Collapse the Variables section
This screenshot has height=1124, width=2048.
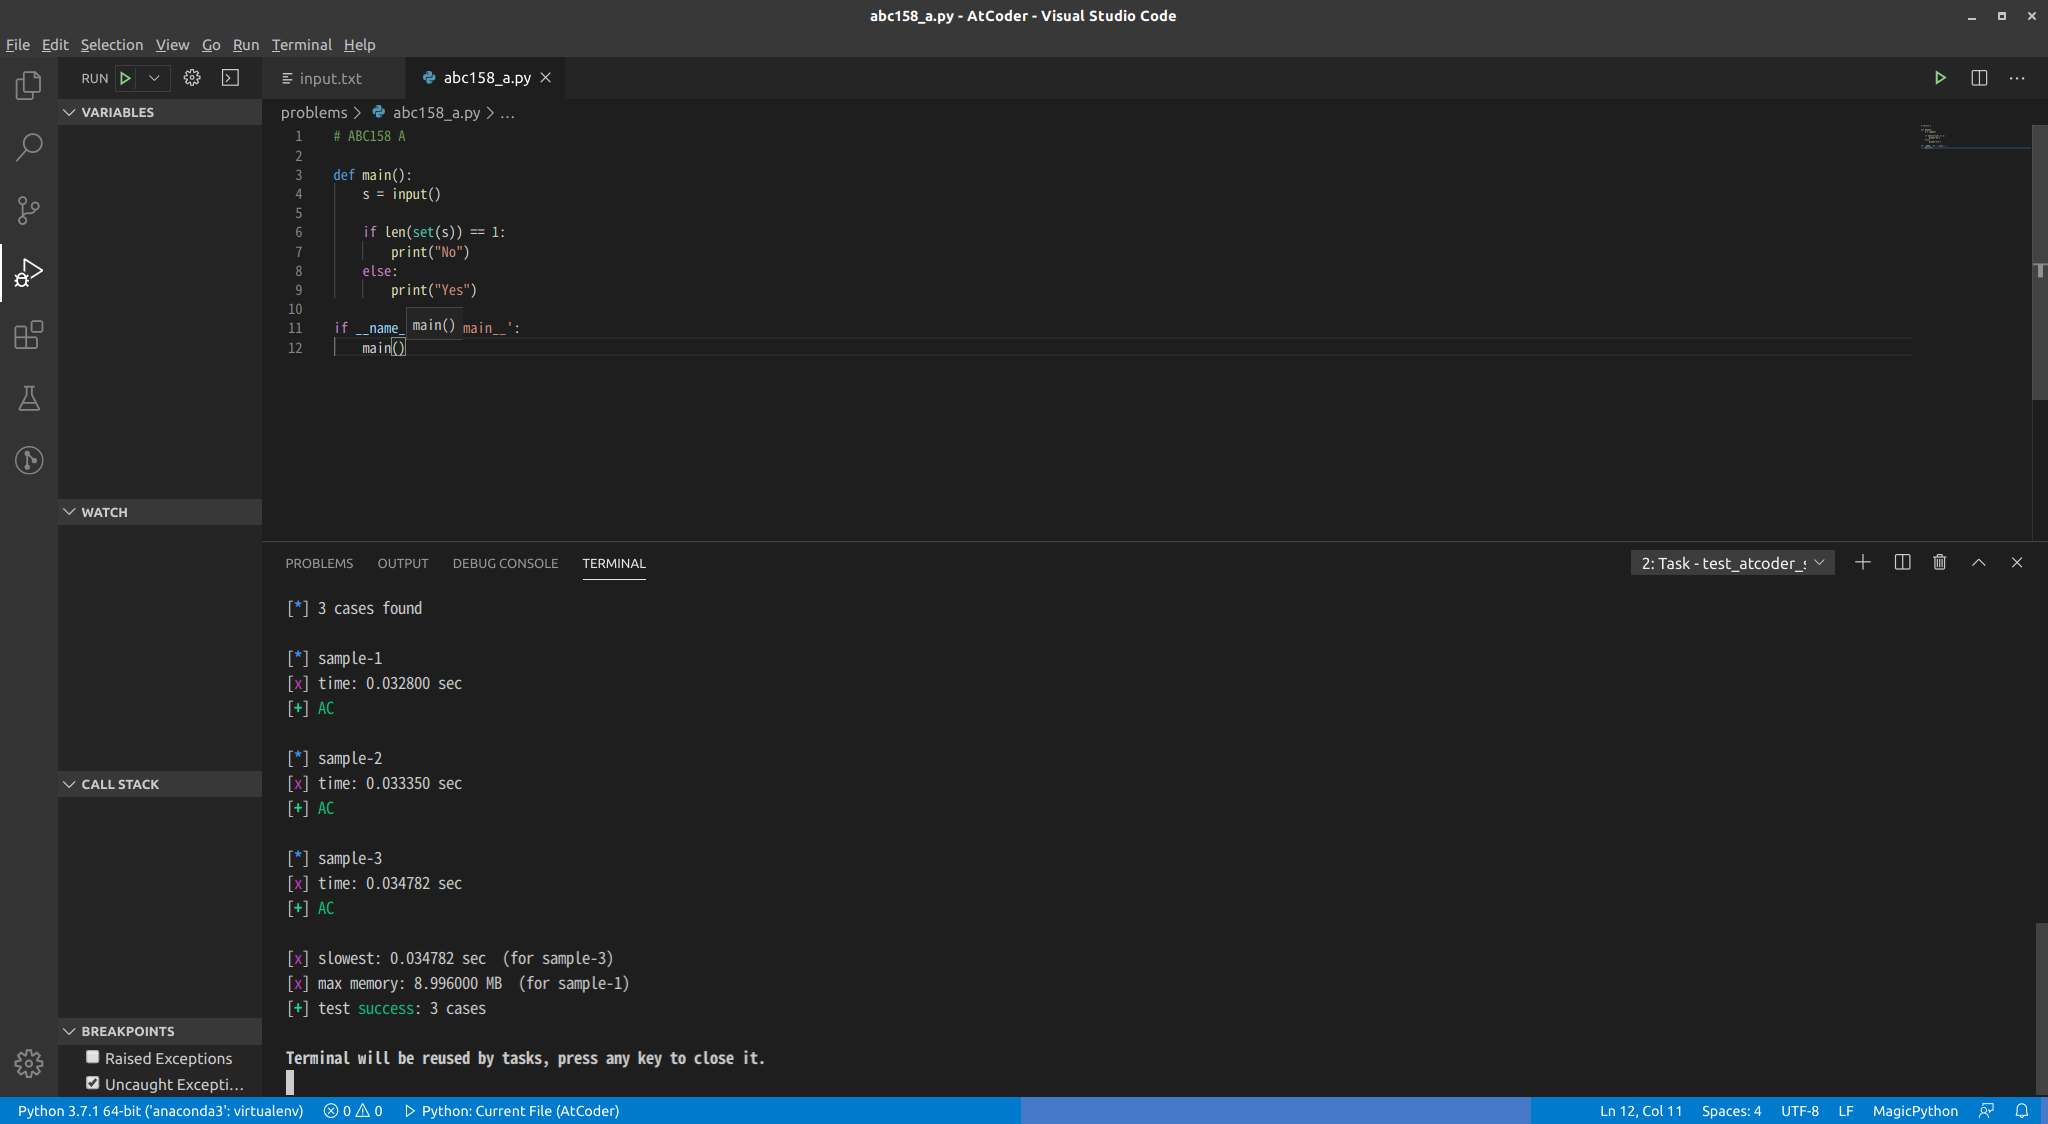(69, 112)
